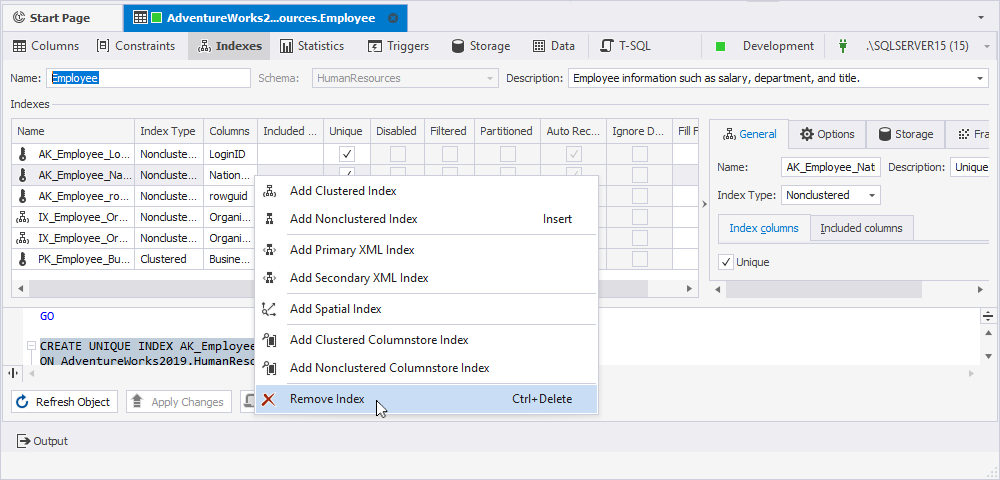Click the Add Clustered Columnstore Index icon
Image resolution: width=1000 pixels, height=480 pixels.
tap(269, 340)
